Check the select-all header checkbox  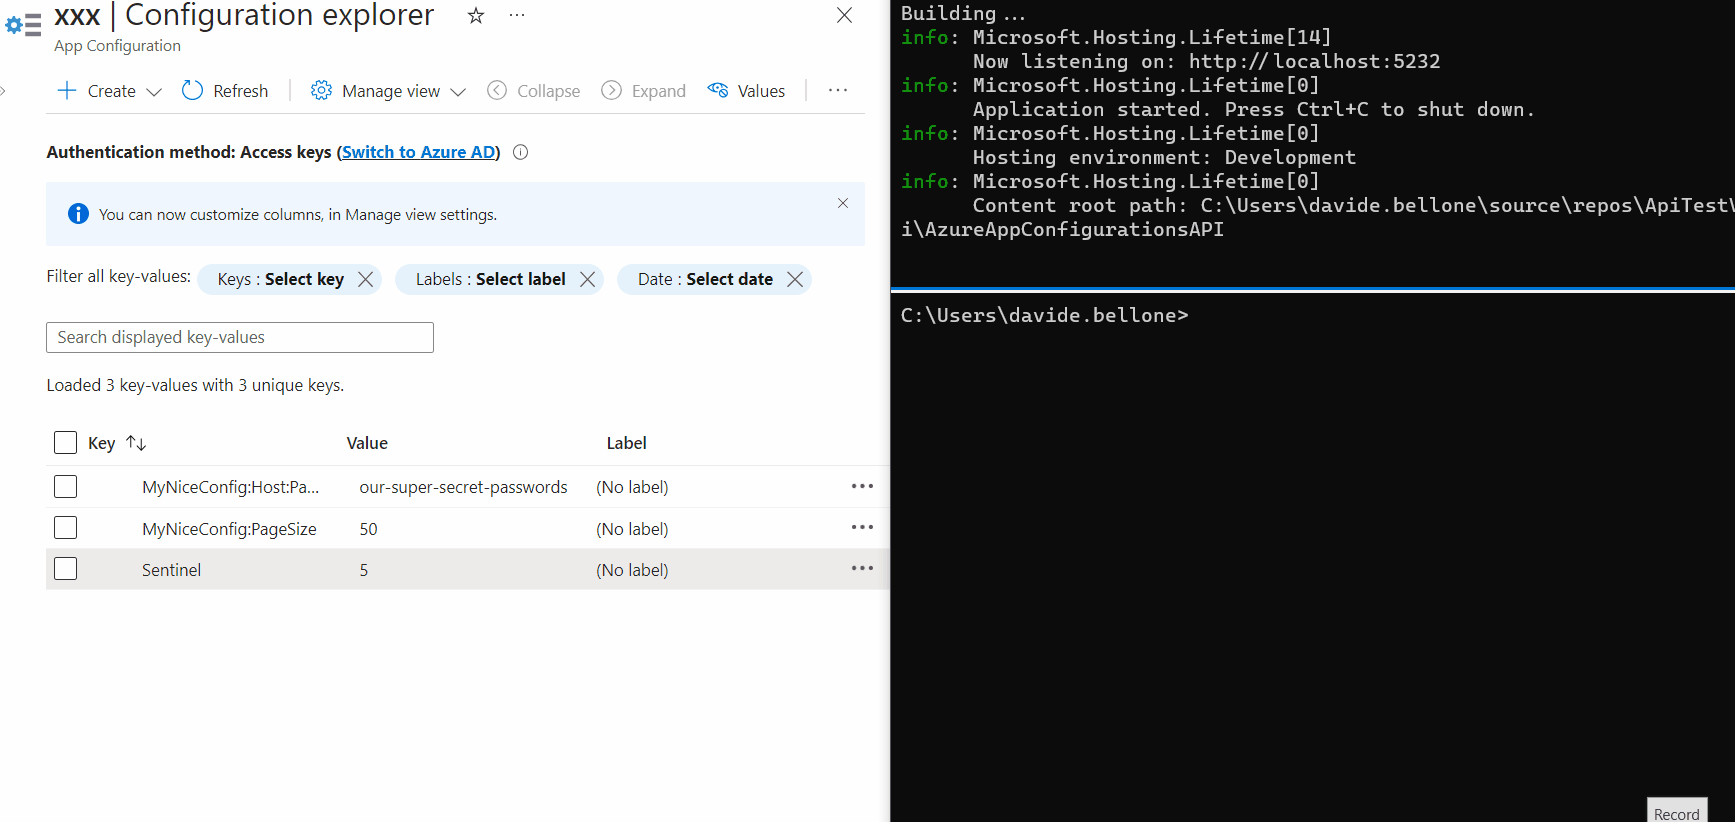click(x=65, y=443)
